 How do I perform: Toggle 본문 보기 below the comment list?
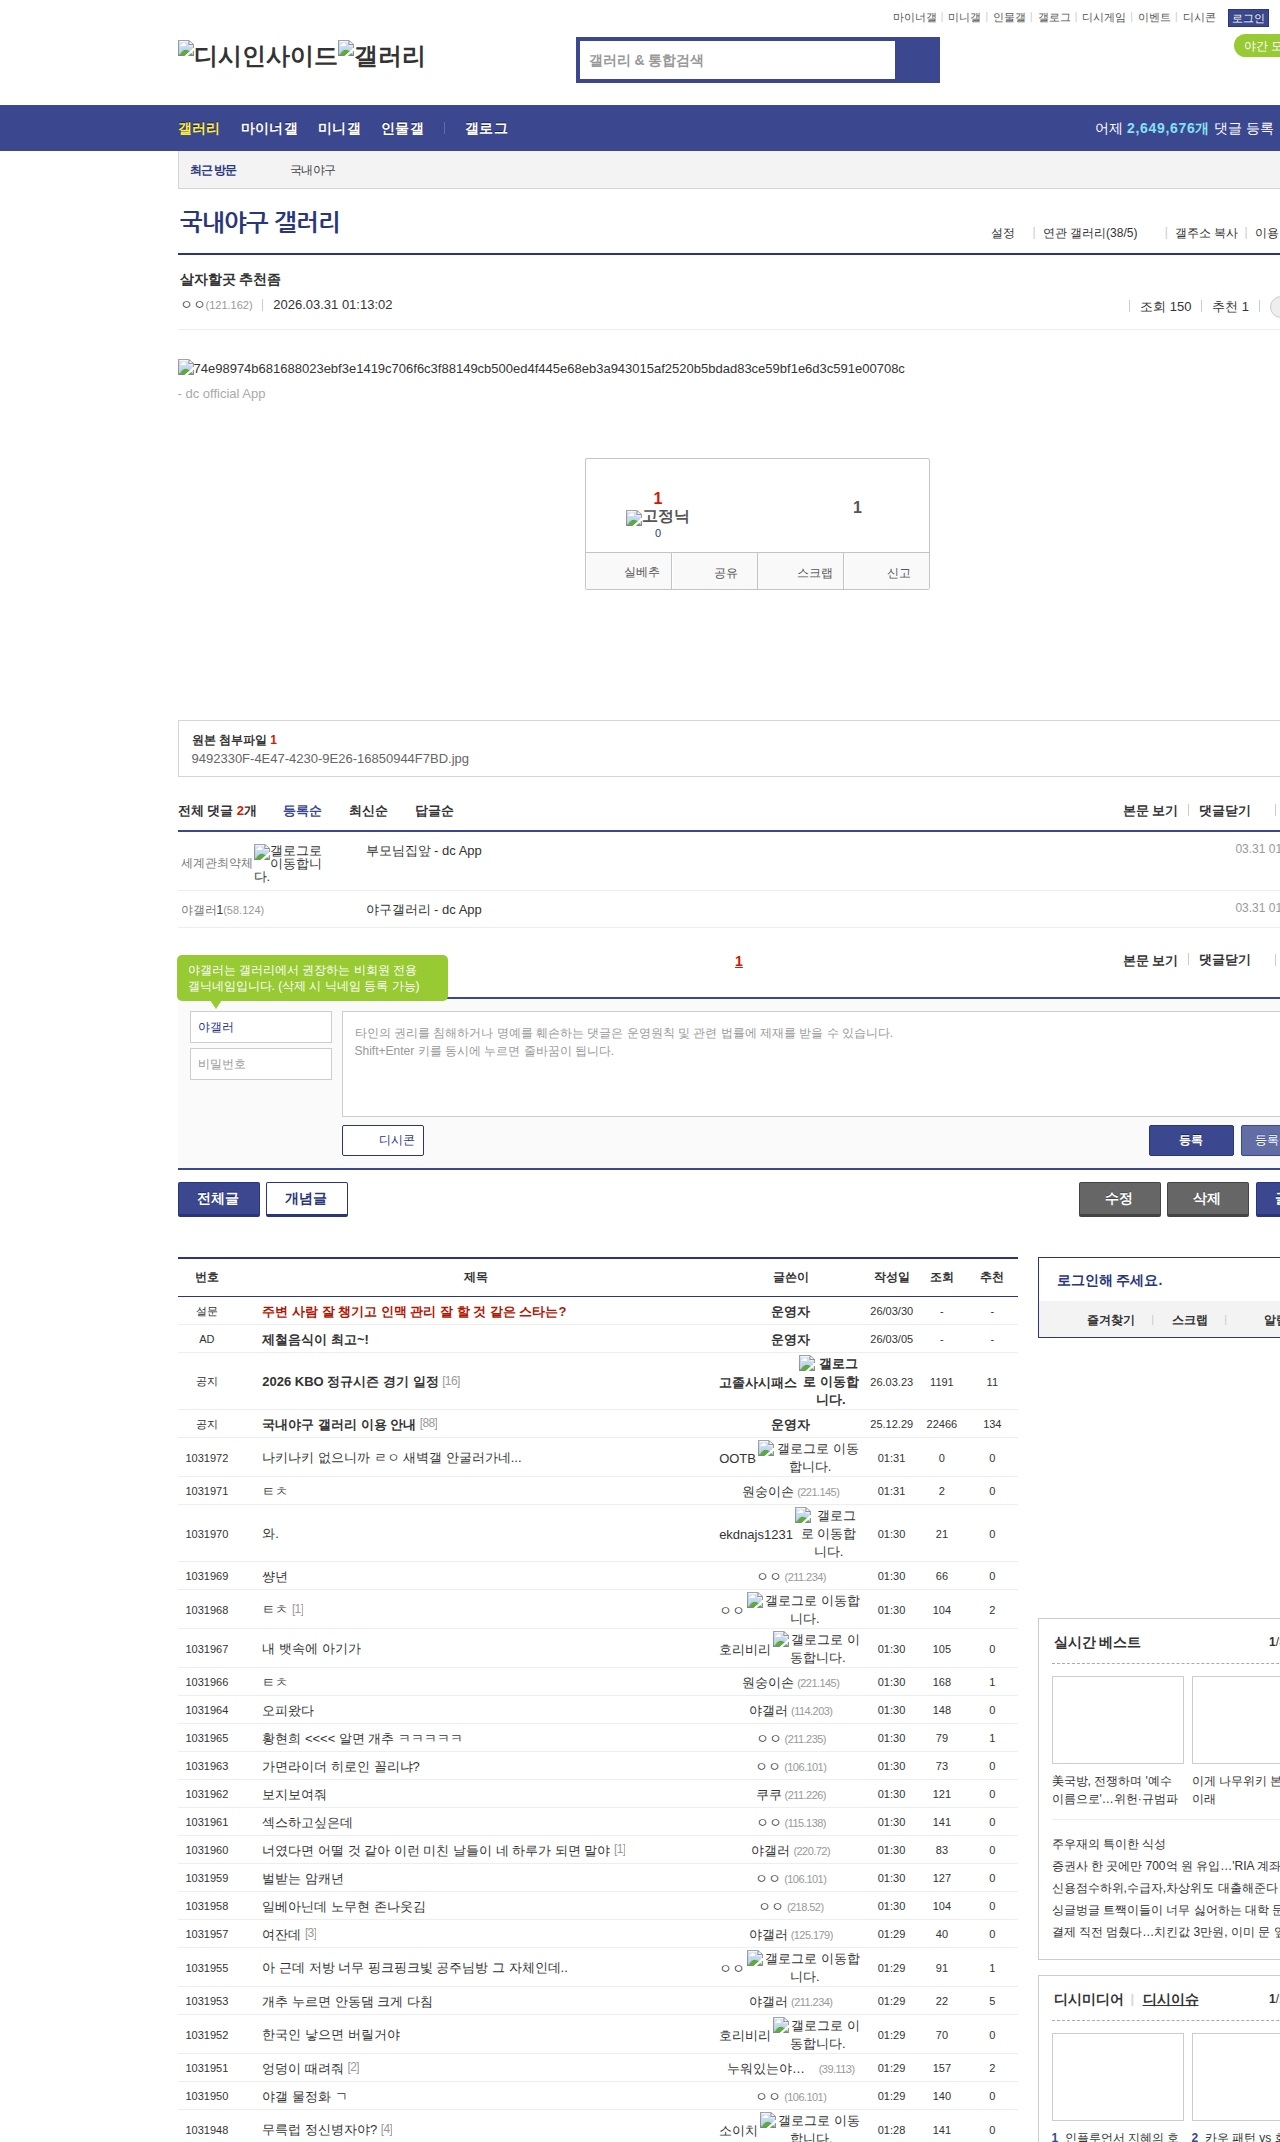(x=1149, y=960)
